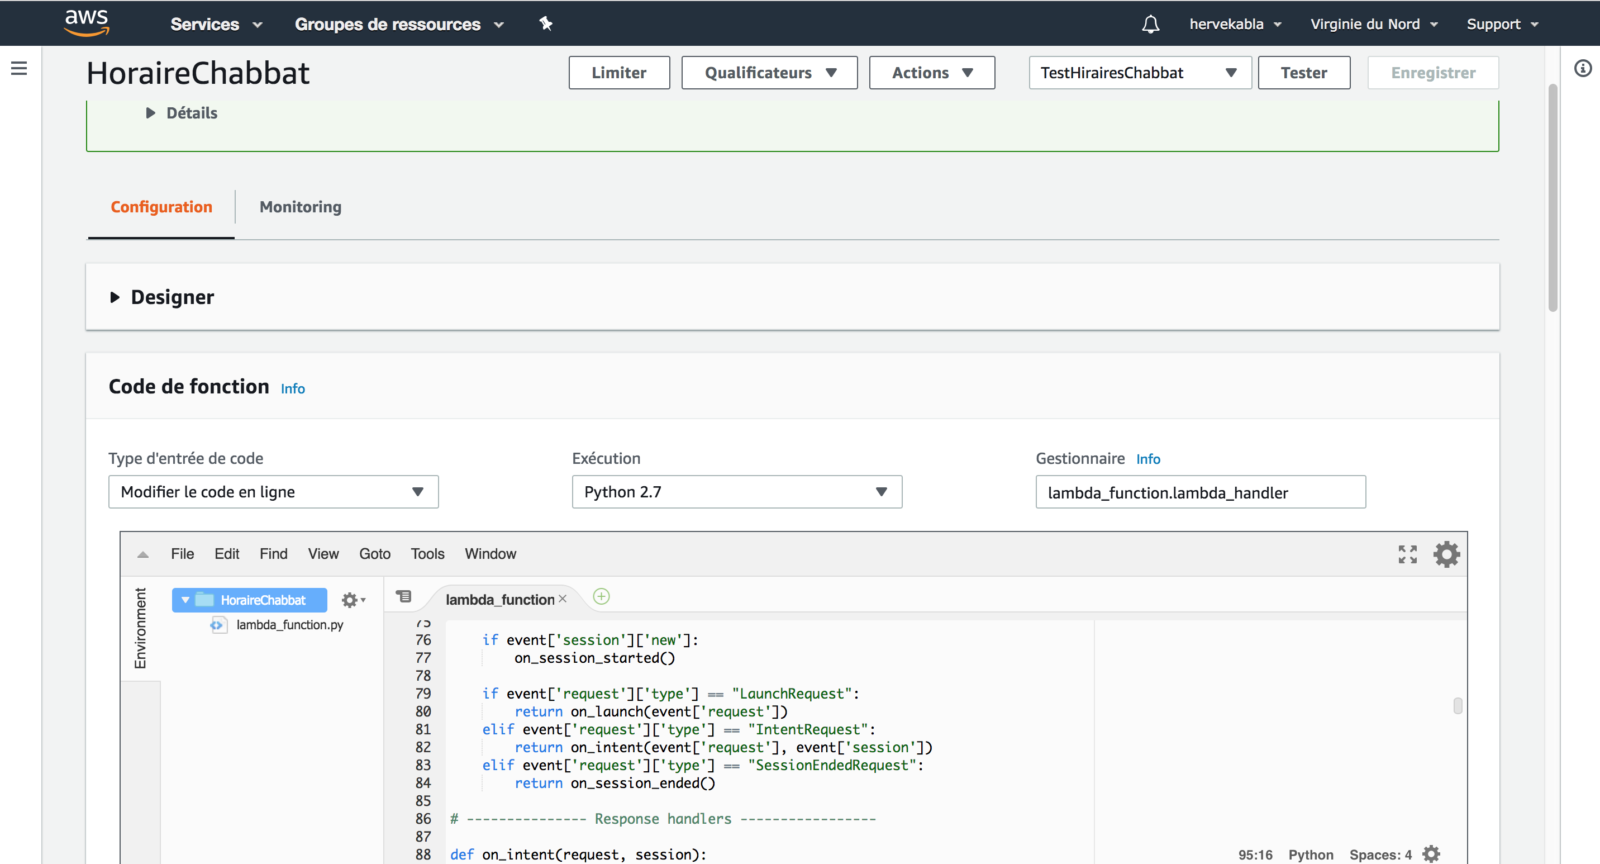Click the Enregistrer button
The width and height of the screenshot is (1600, 864).
tap(1433, 73)
